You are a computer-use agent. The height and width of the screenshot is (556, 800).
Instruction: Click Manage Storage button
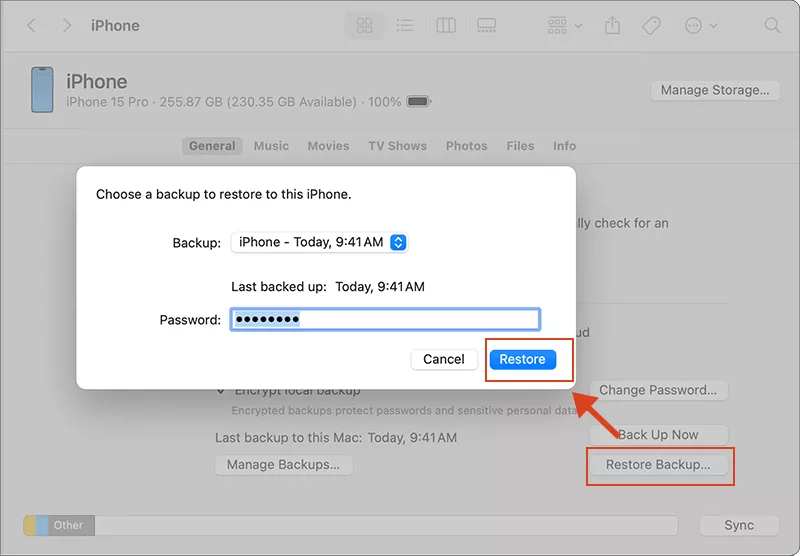coord(715,90)
